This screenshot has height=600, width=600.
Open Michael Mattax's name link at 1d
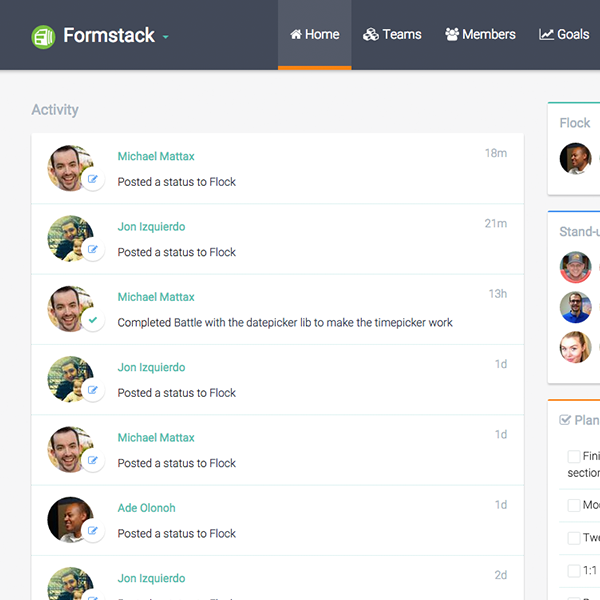(x=156, y=437)
